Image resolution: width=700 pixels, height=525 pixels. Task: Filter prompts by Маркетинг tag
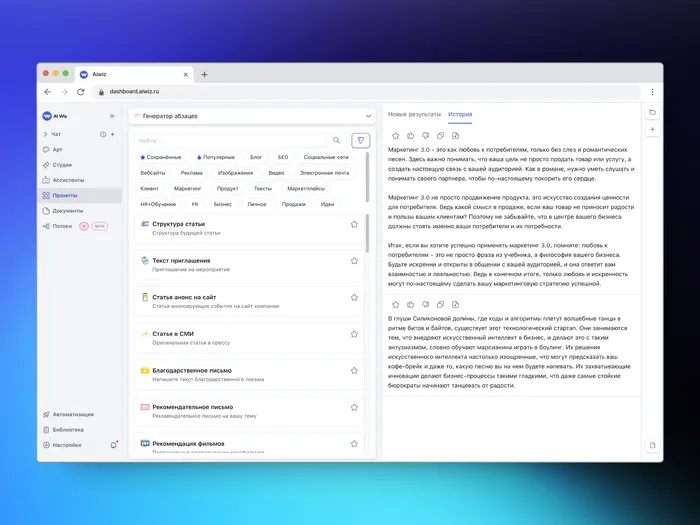pyautogui.click(x=188, y=188)
